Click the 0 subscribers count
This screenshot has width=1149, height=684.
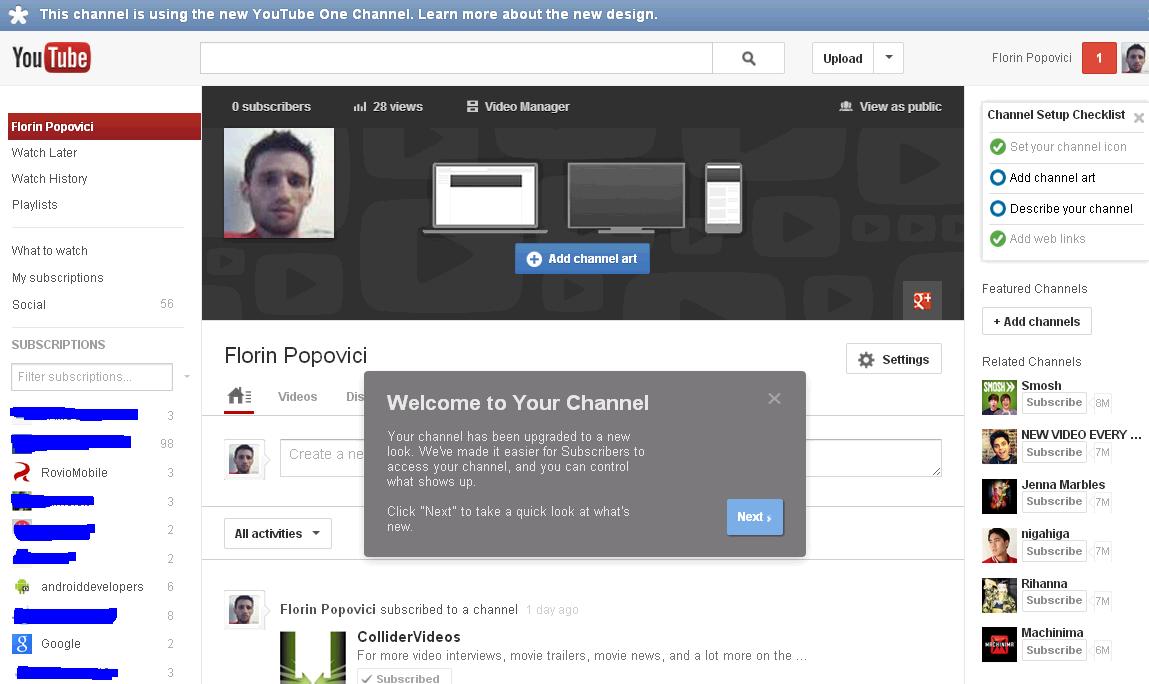pos(271,106)
